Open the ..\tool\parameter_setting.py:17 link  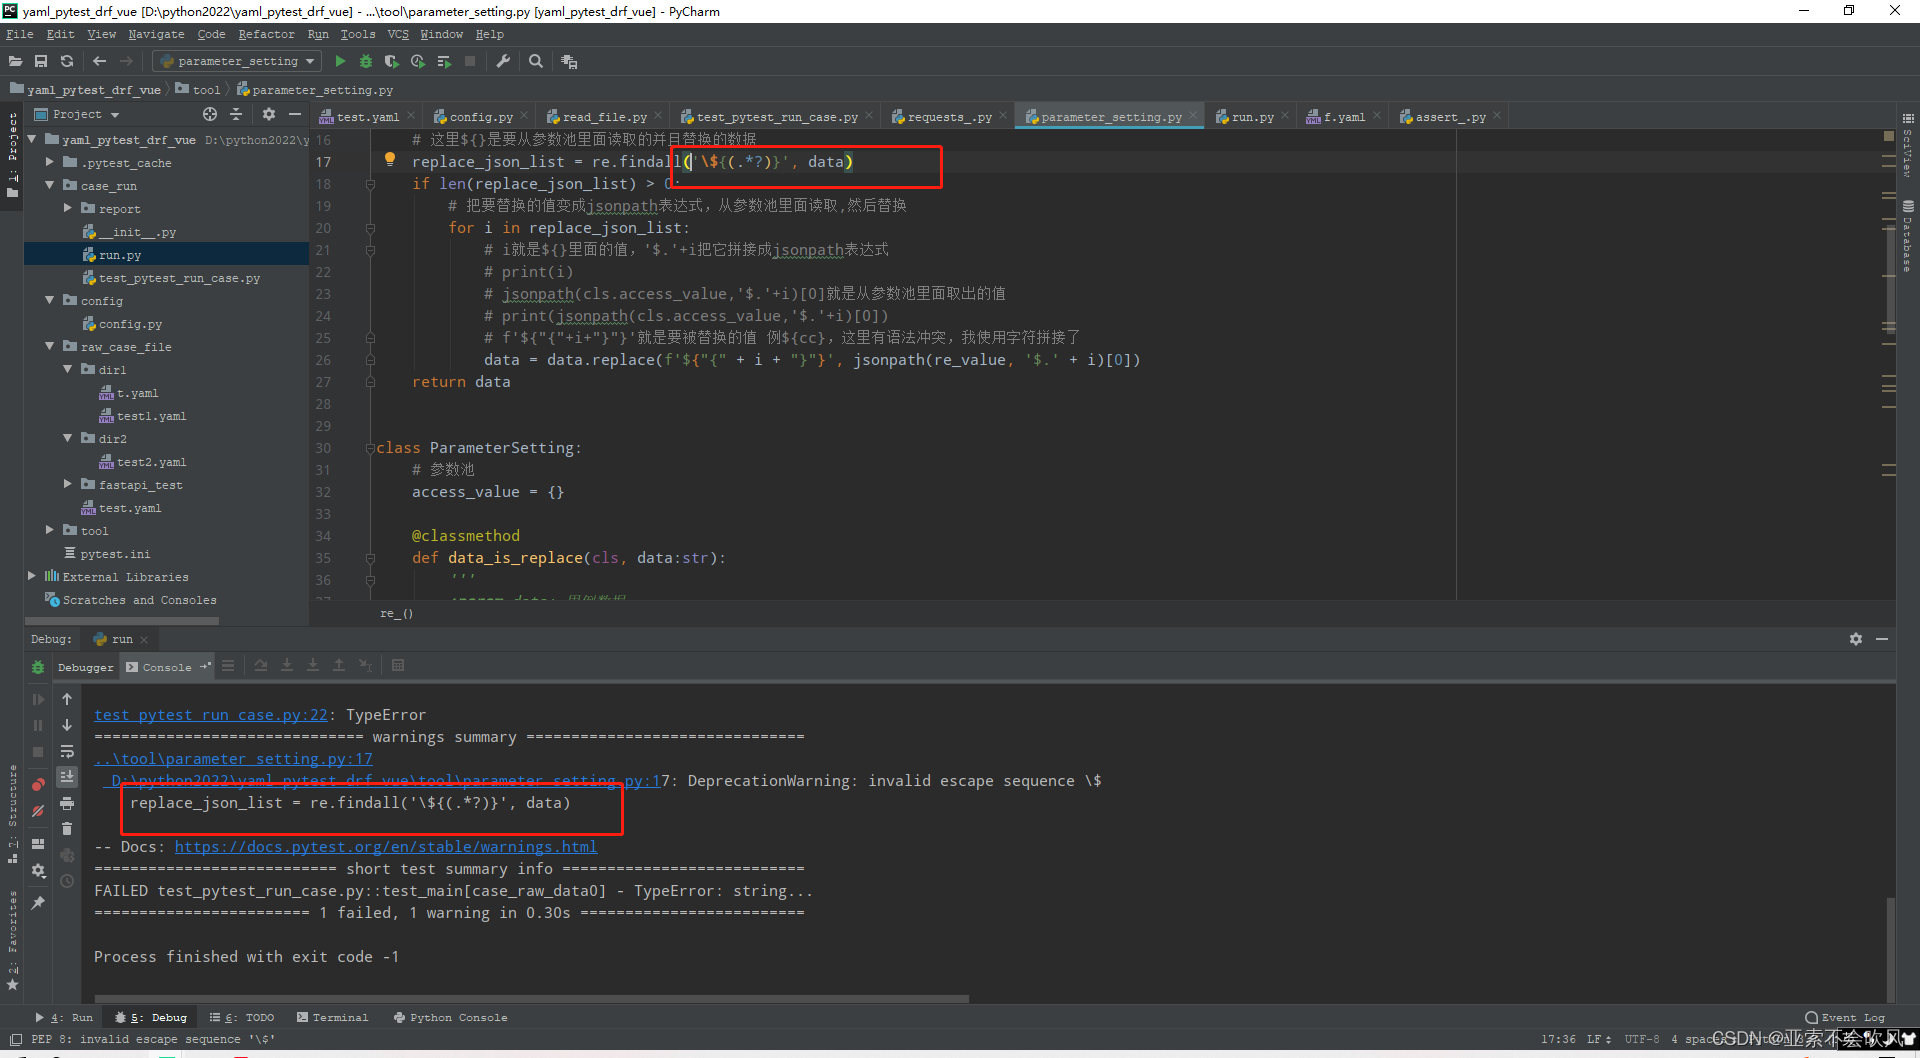click(x=233, y=759)
